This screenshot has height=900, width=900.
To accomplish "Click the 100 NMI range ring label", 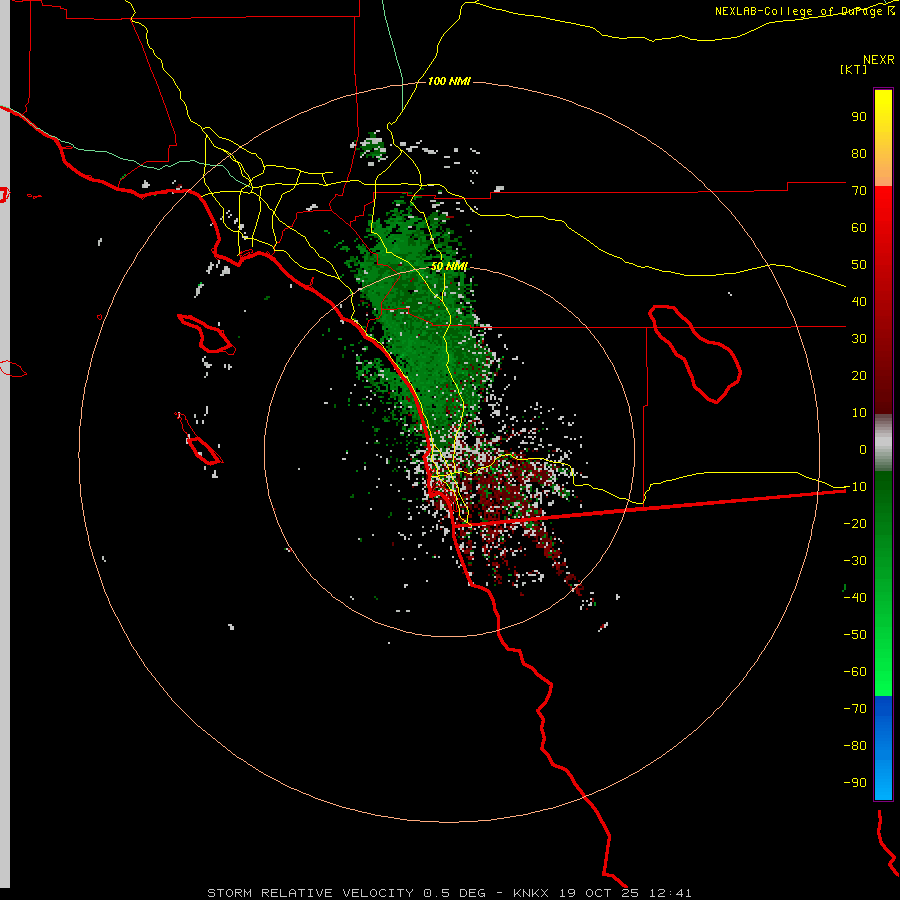I will (x=449, y=82).
